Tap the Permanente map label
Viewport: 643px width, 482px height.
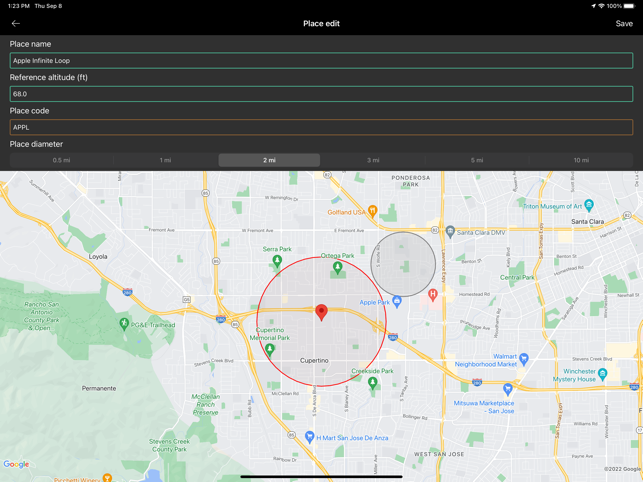pyautogui.click(x=99, y=388)
